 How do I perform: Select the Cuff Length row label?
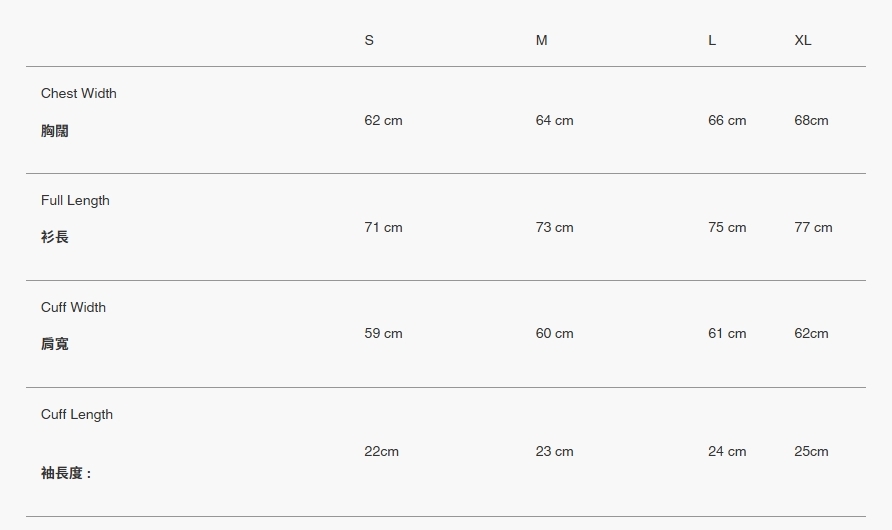pos(77,414)
